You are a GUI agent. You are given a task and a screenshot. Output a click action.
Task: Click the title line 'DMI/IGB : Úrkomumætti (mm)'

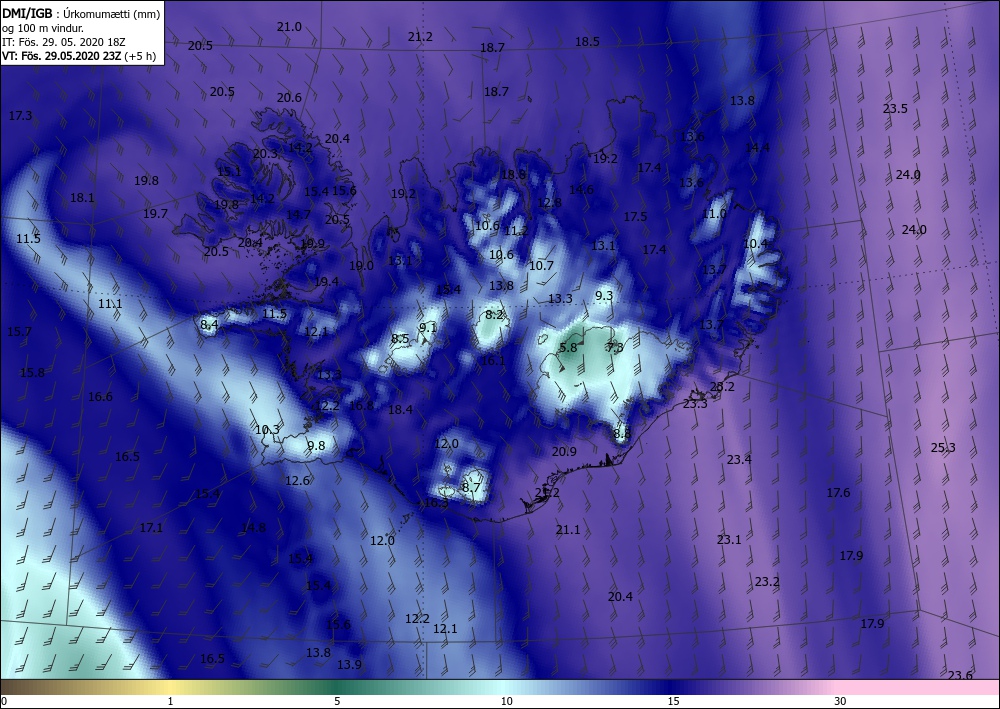click(x=81, y=13)
